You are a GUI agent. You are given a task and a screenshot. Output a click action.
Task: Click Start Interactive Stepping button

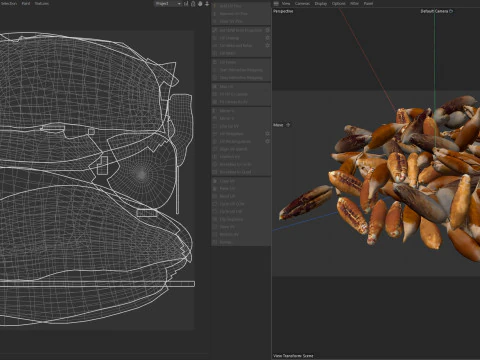pyautogui.click(x=241, y=70)
